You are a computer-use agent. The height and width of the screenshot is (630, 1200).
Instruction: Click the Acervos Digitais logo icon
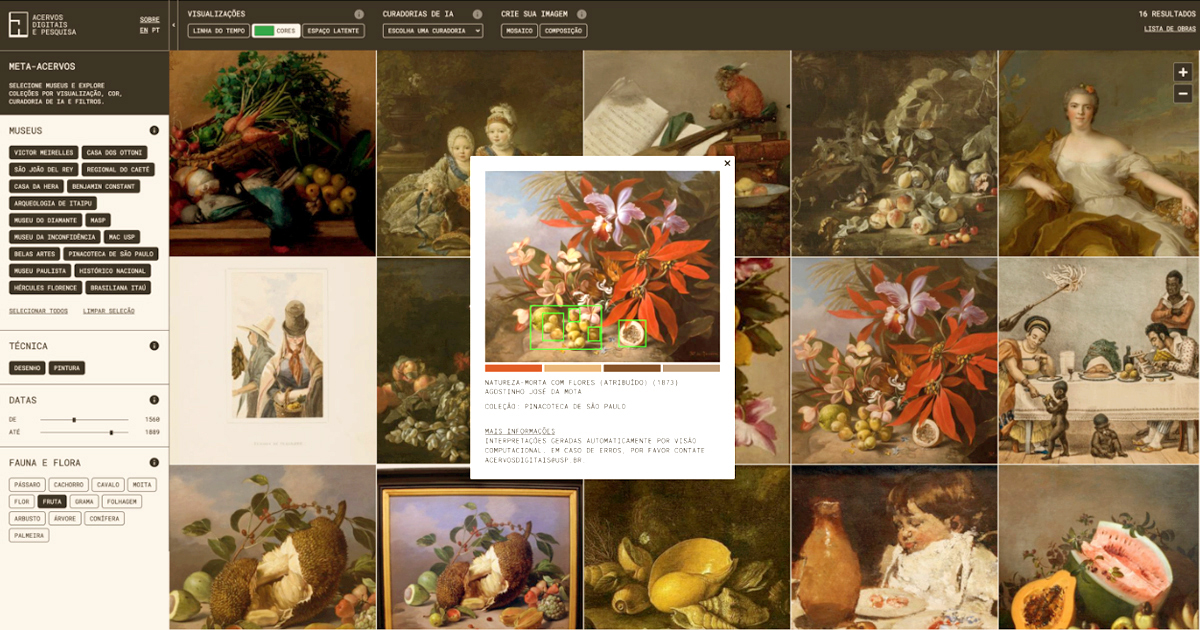[x=18, y=24]
